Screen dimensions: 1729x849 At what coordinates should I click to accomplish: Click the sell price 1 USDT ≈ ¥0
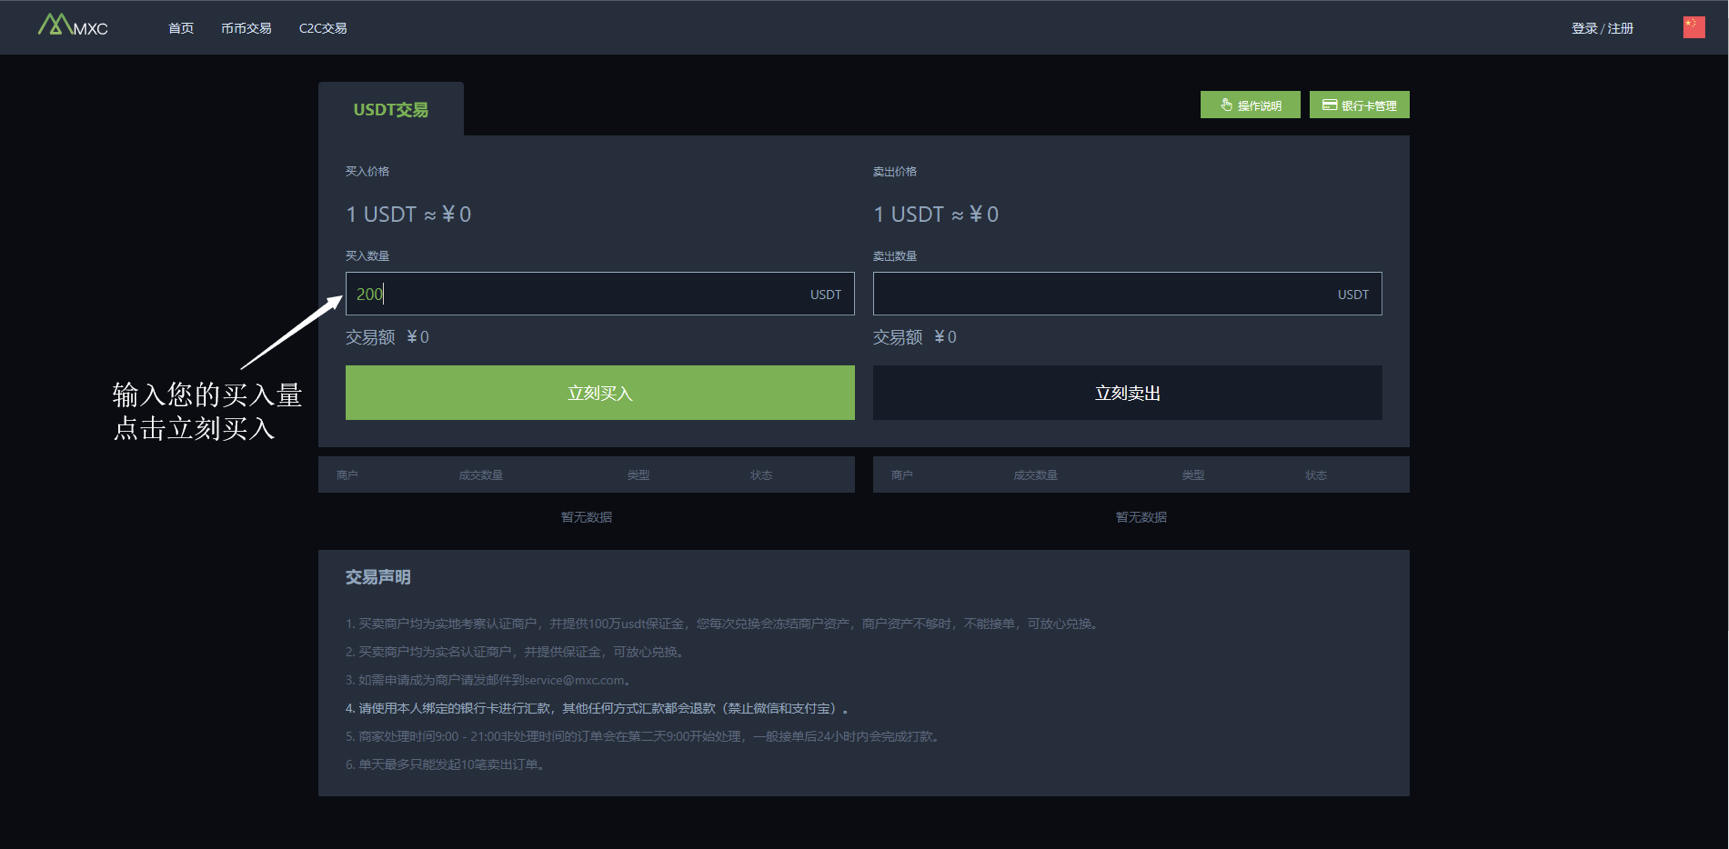point(936,214)
